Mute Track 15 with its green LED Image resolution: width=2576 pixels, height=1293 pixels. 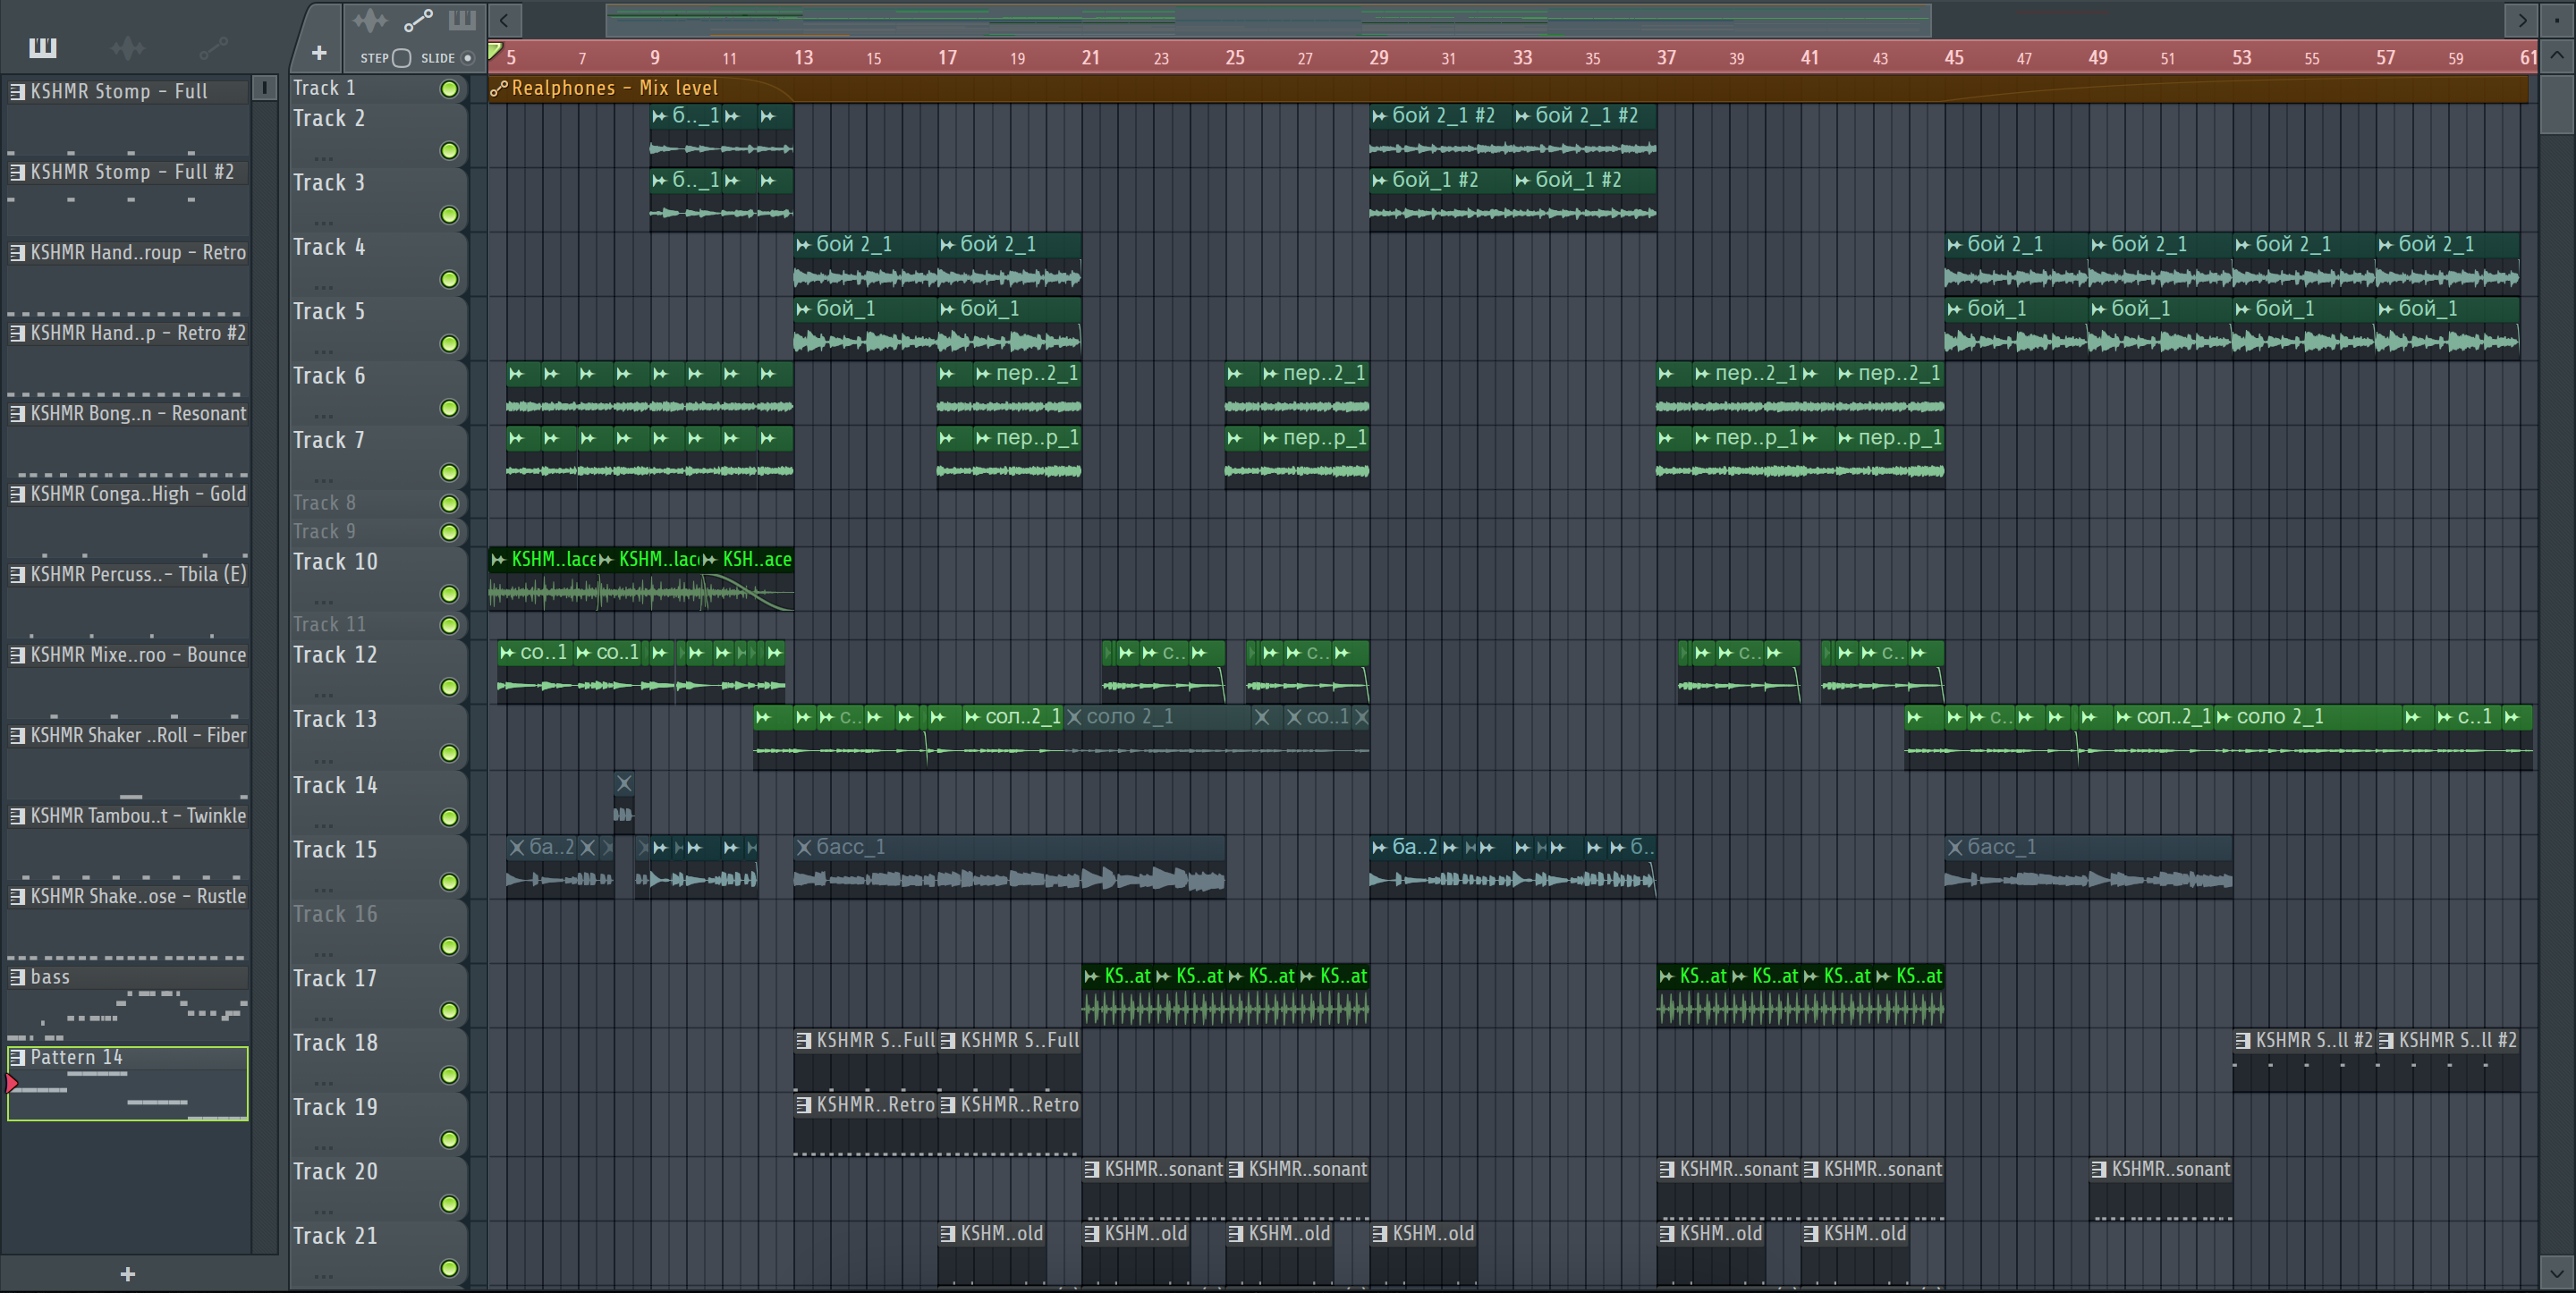pyautogui.click(x=450, y=882)
